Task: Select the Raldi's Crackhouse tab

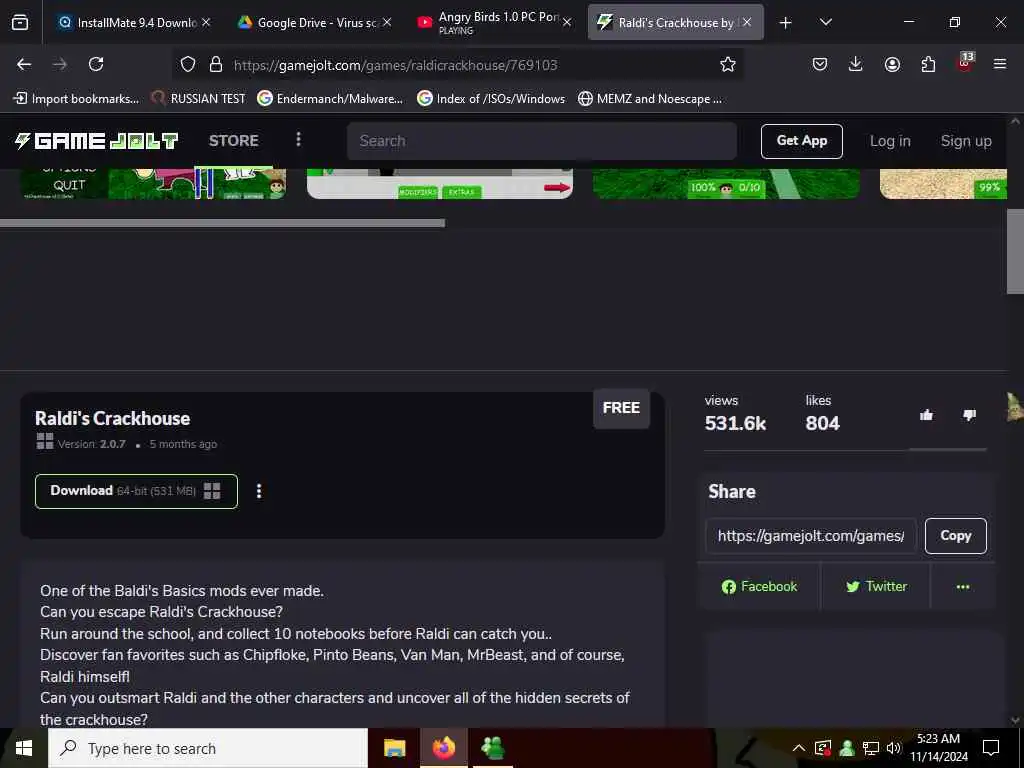Action: (675, 22)
